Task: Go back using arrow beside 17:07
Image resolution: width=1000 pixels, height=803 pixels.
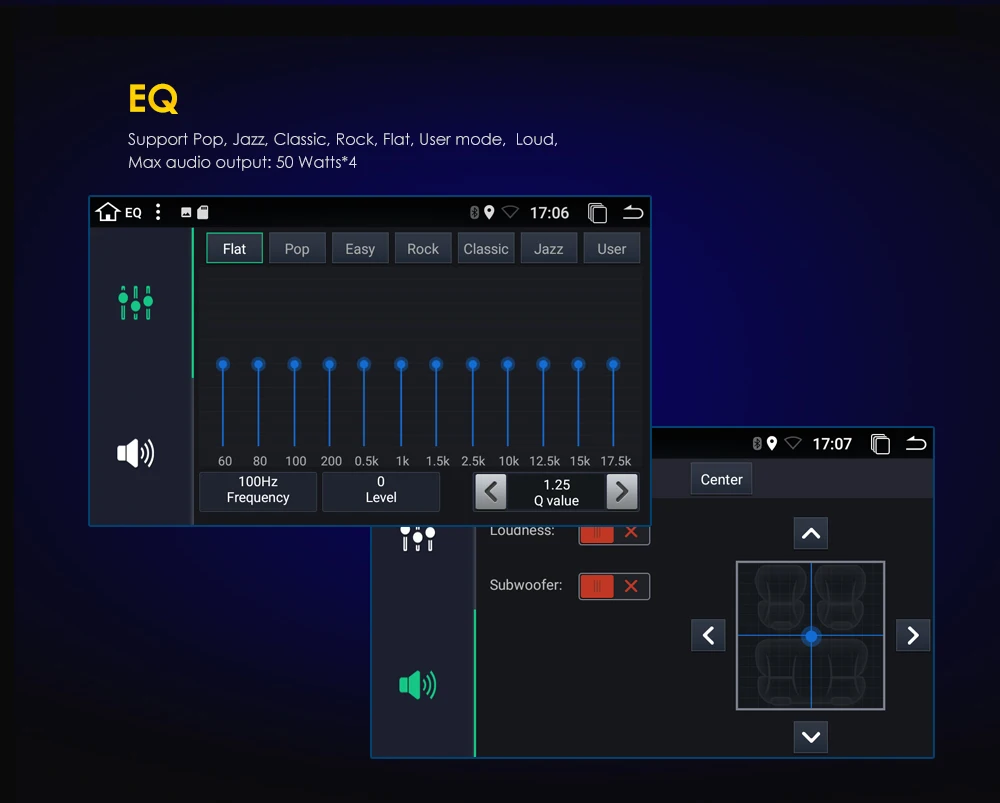Action: (x=916, y=443)
